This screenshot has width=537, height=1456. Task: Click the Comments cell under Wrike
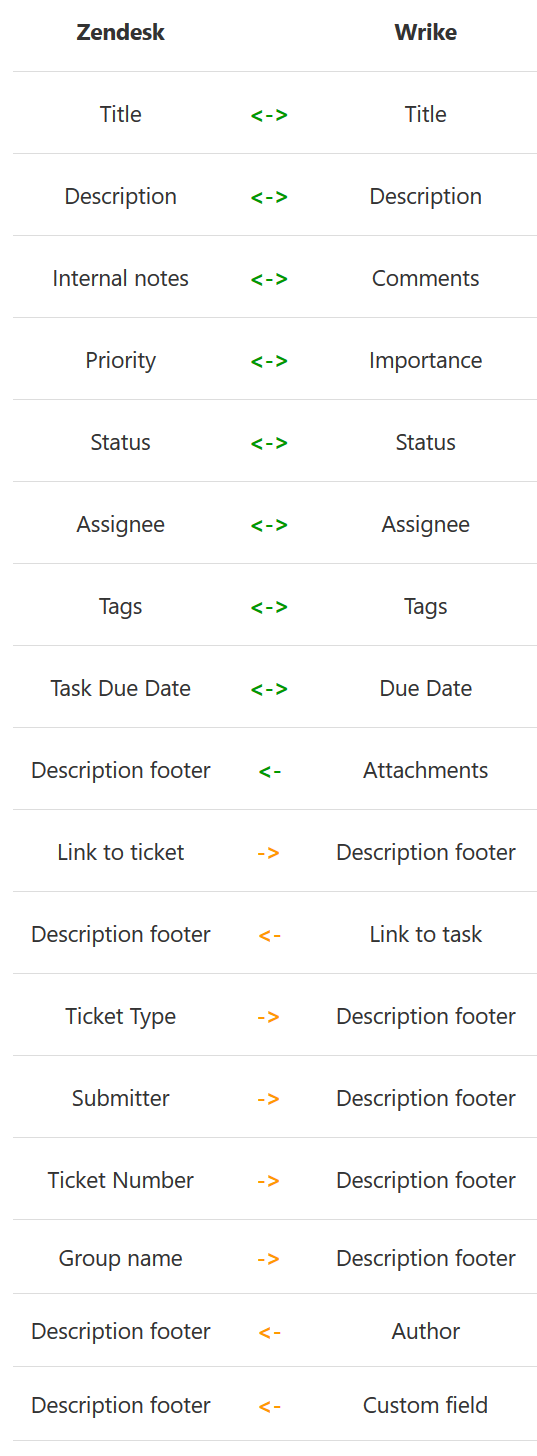pyautogui.click(x=426, y=278)
